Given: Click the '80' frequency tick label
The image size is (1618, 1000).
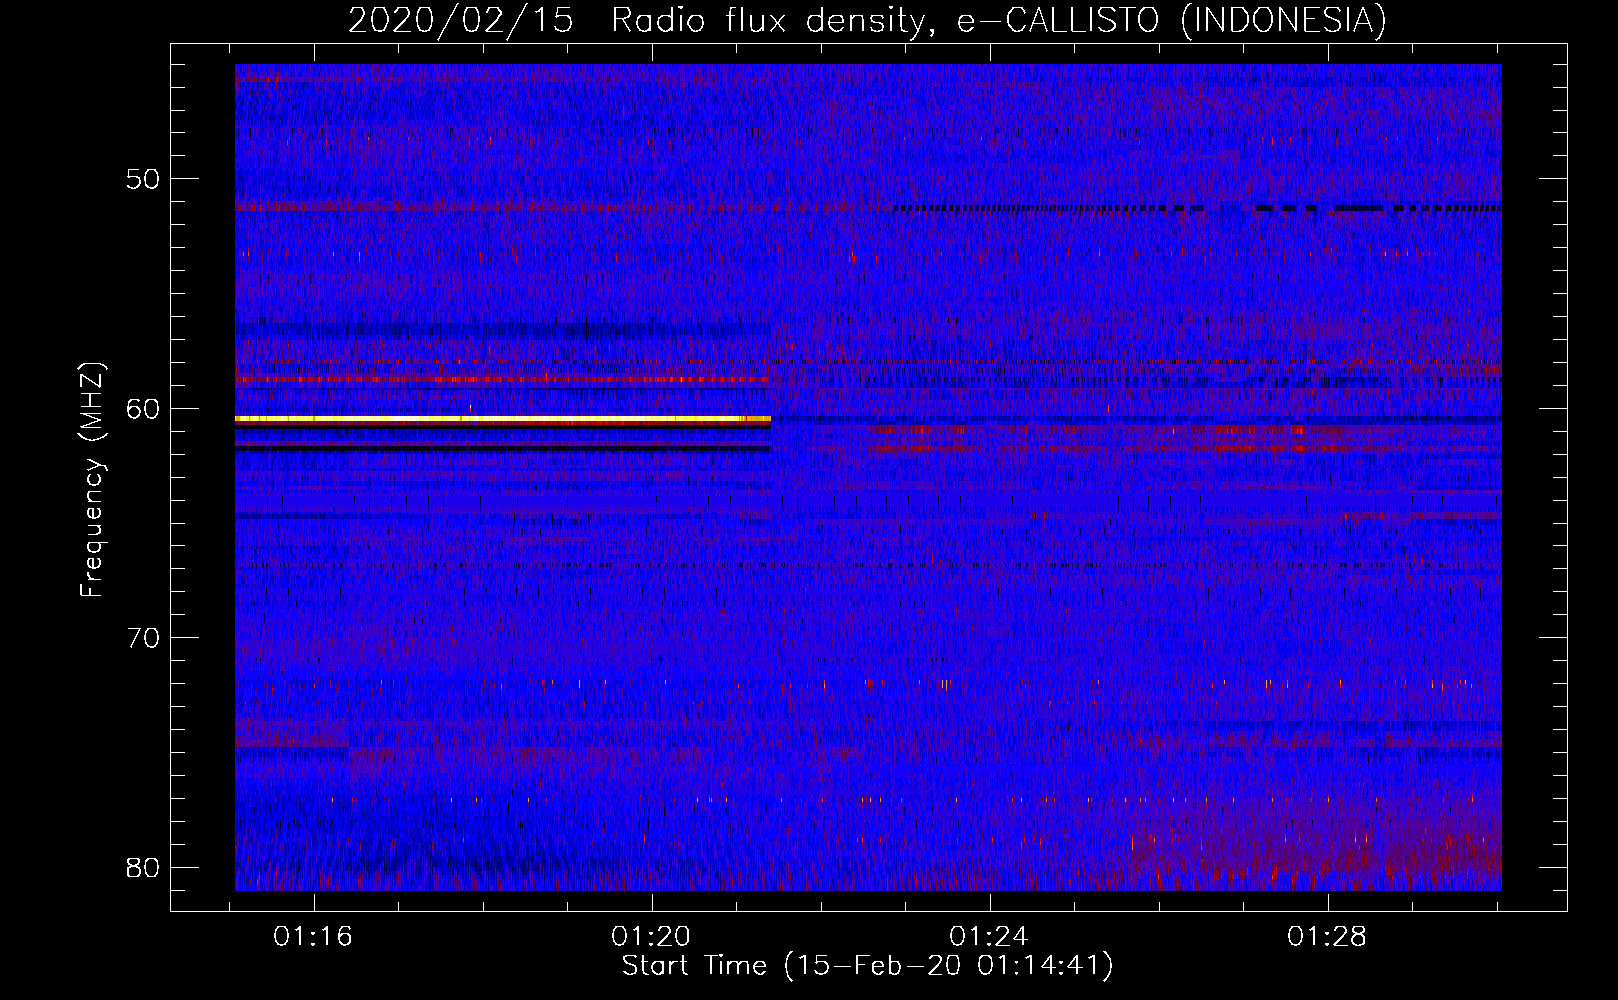Looking at the screenshot, I should pyautogui.click(x=143, y=867).
